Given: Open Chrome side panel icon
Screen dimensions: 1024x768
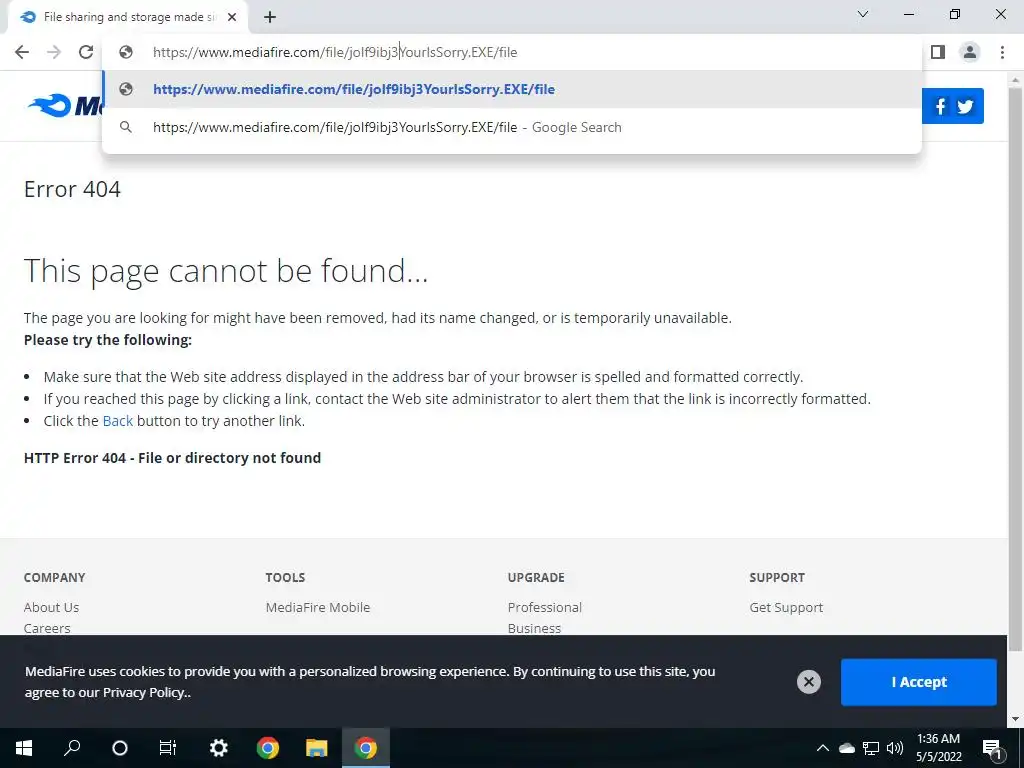Looking at the screenshot, I should [938, 52].
